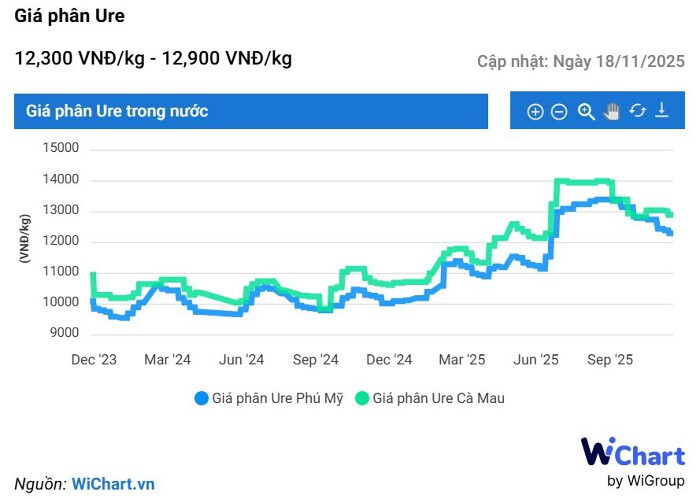Reset chart zoom with the refresh arrows icon

pos(637,112)
